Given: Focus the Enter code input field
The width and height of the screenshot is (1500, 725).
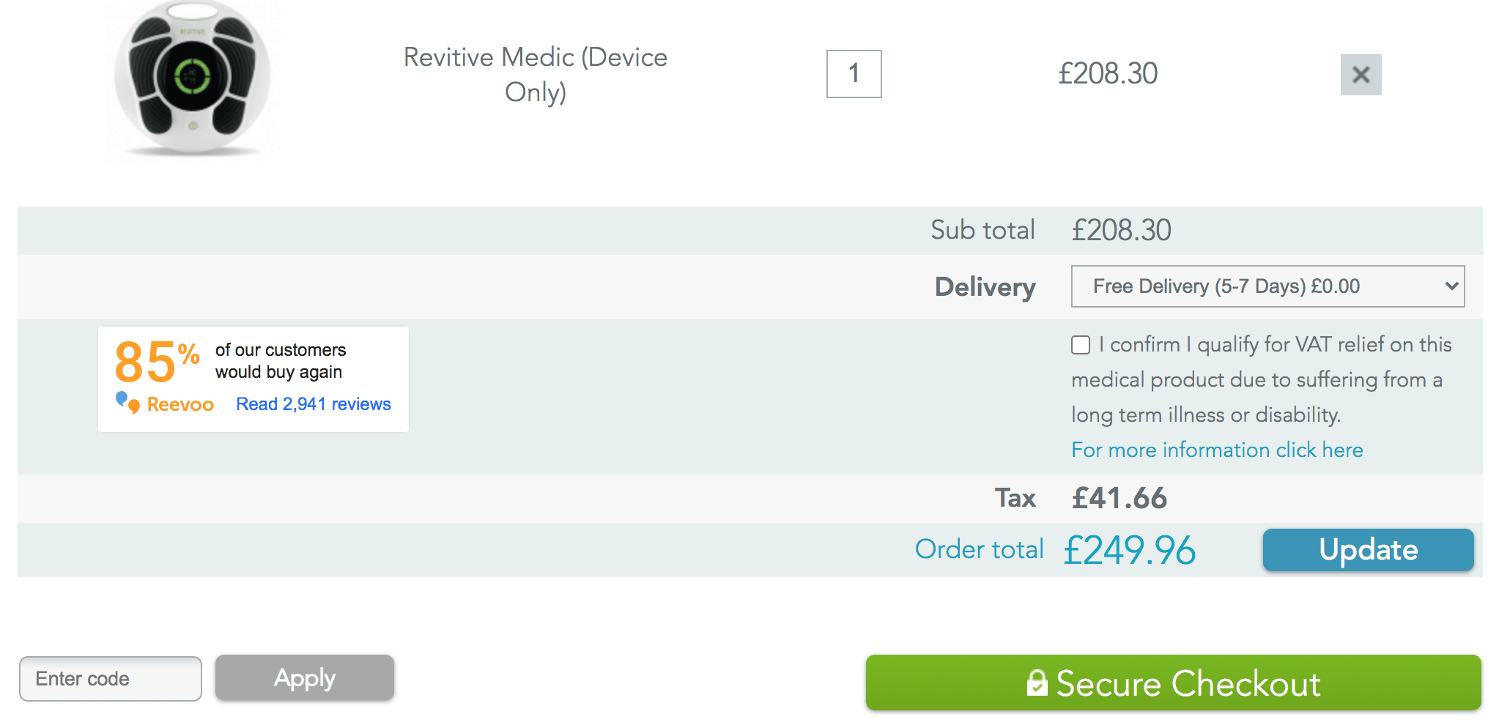Looking at the screenshot, I should 110,679.
